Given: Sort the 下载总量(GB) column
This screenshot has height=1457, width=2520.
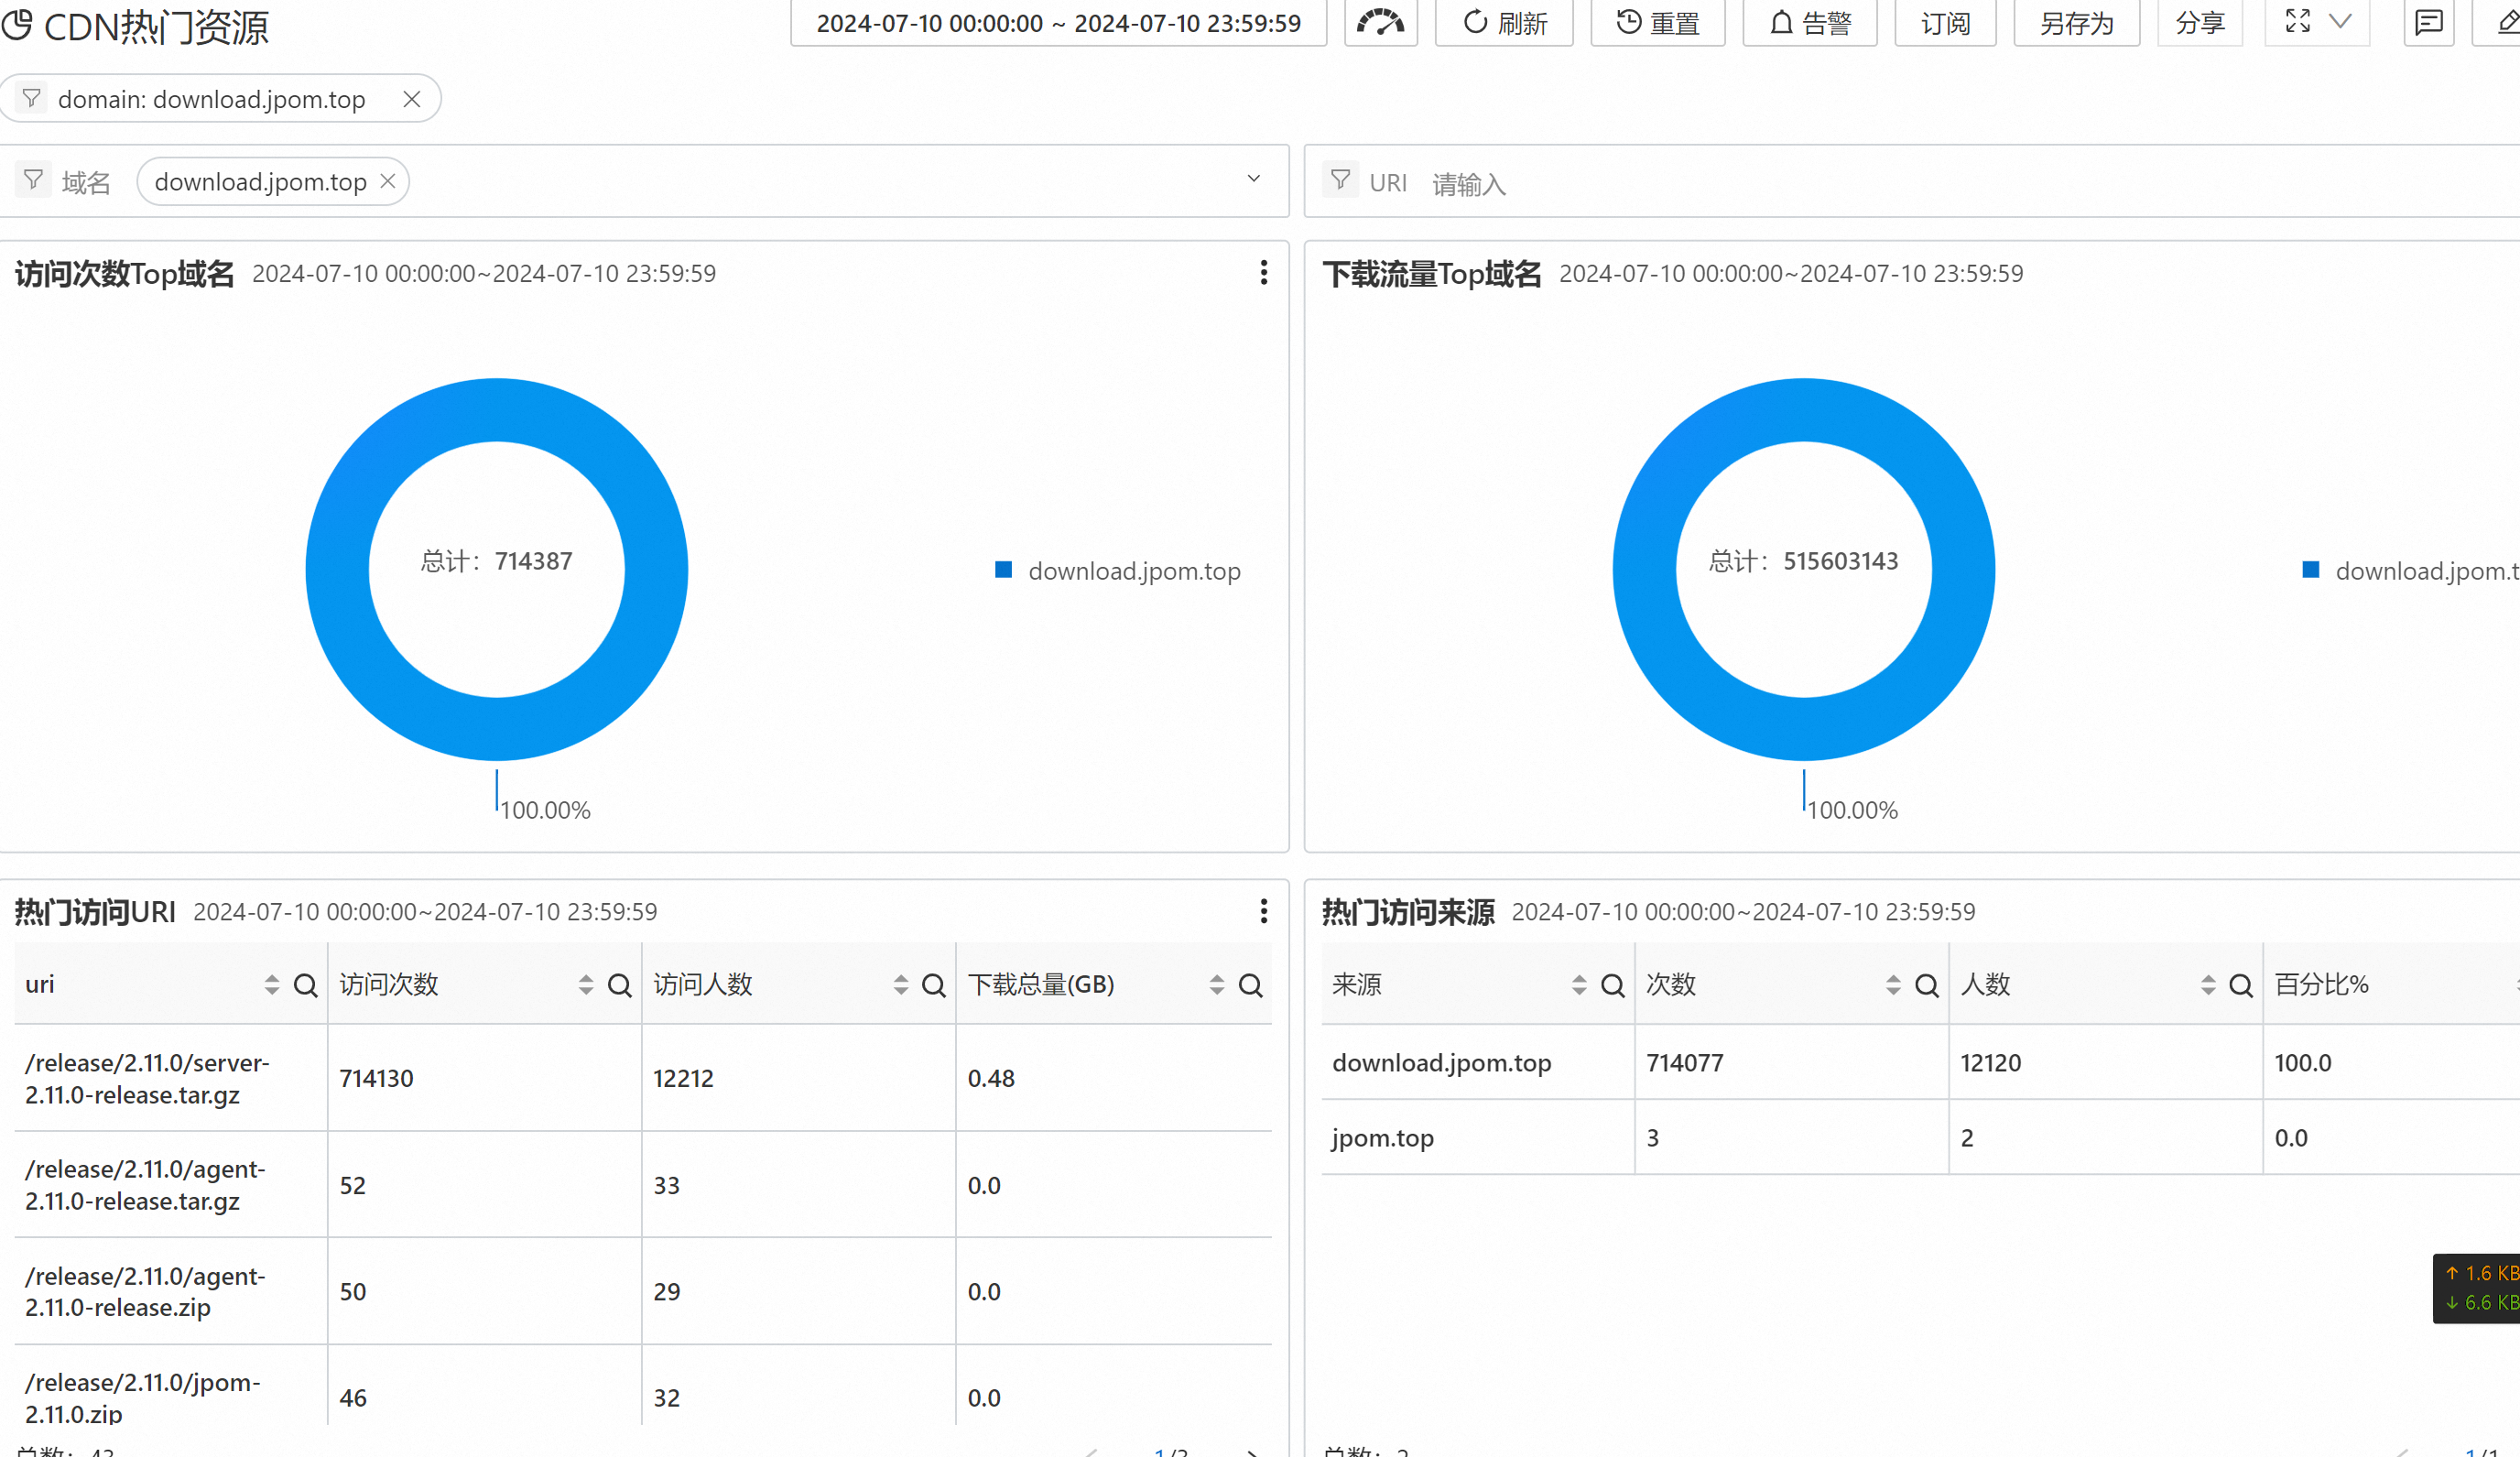Looking at the screenshot, I should point(1216,986).
